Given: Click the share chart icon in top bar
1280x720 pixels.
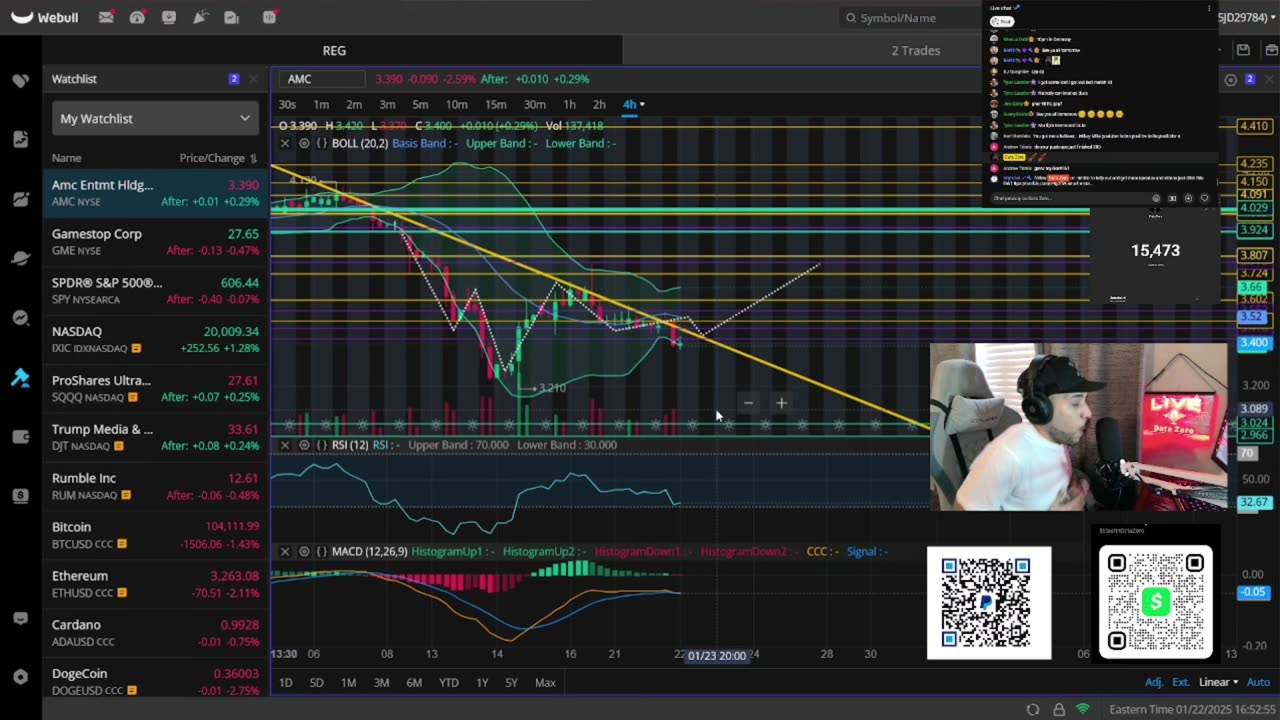Looking at the screenshot, I should pos(232,17).
